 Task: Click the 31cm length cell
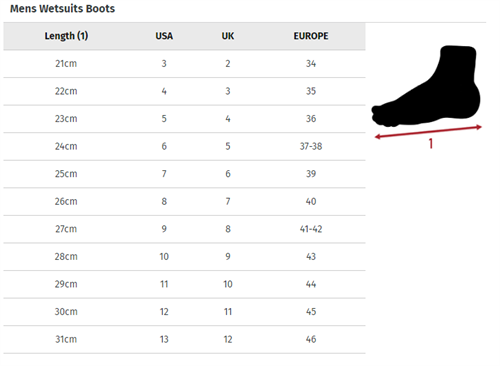point(66,339)
